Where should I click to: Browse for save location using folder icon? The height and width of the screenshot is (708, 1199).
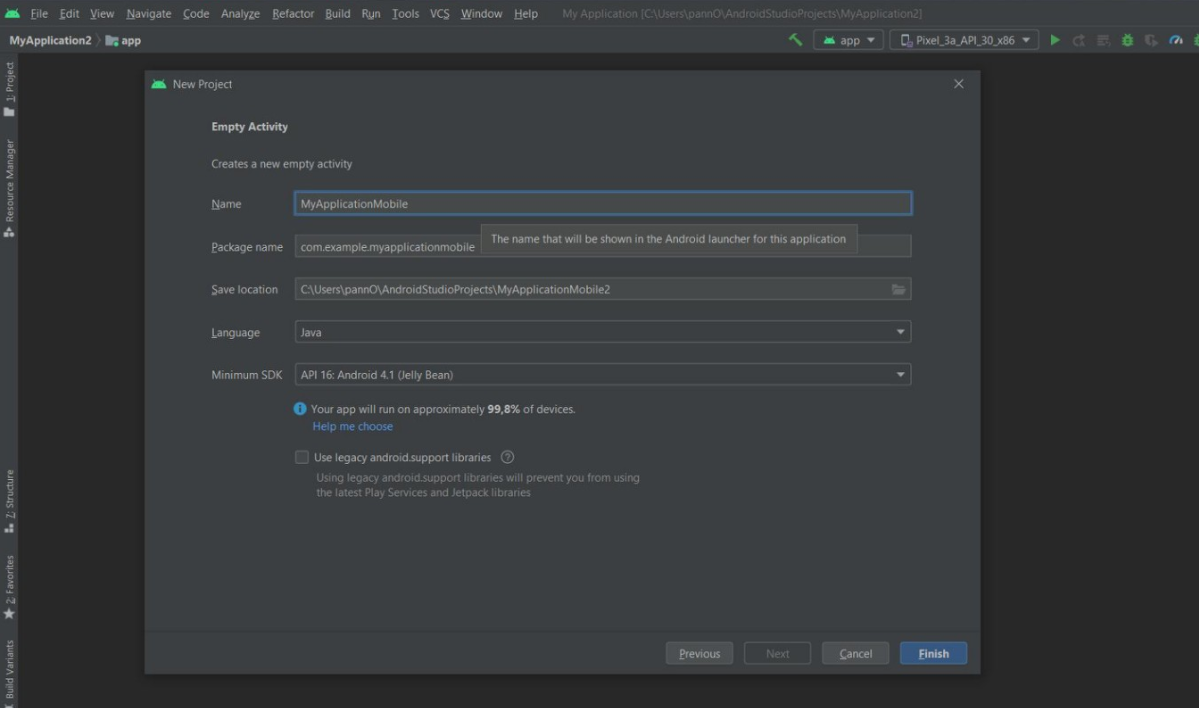coord(898,289)
